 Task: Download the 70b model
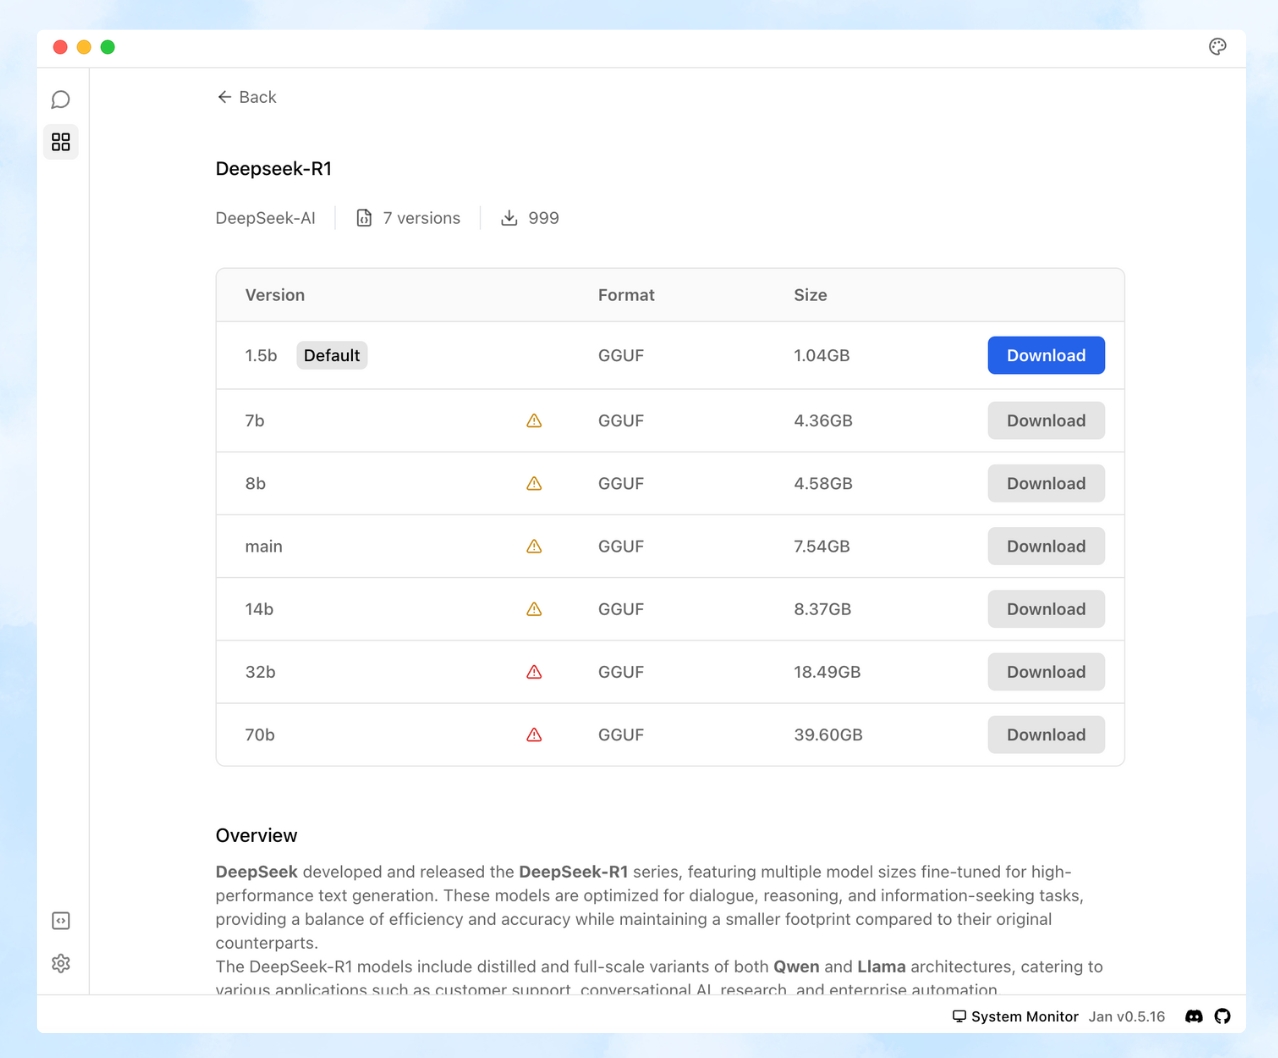point(1045,734)
